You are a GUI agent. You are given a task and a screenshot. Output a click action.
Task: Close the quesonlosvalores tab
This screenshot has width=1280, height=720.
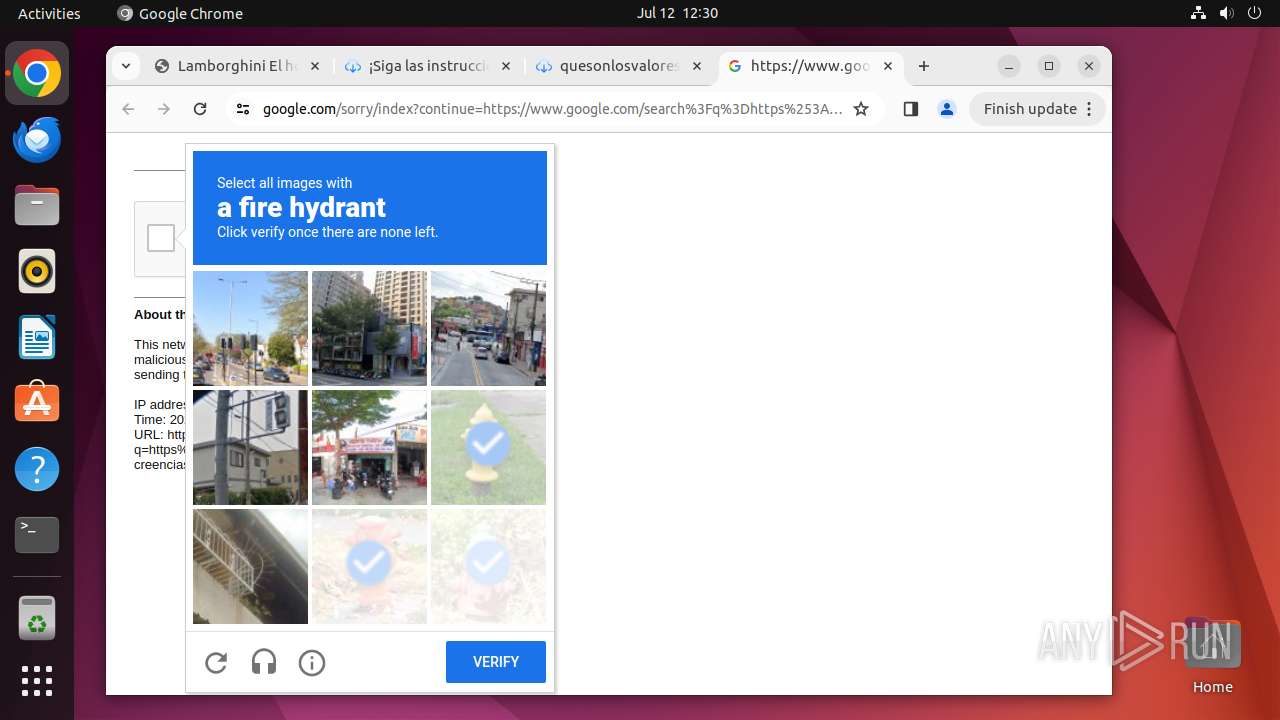[697, 66]
